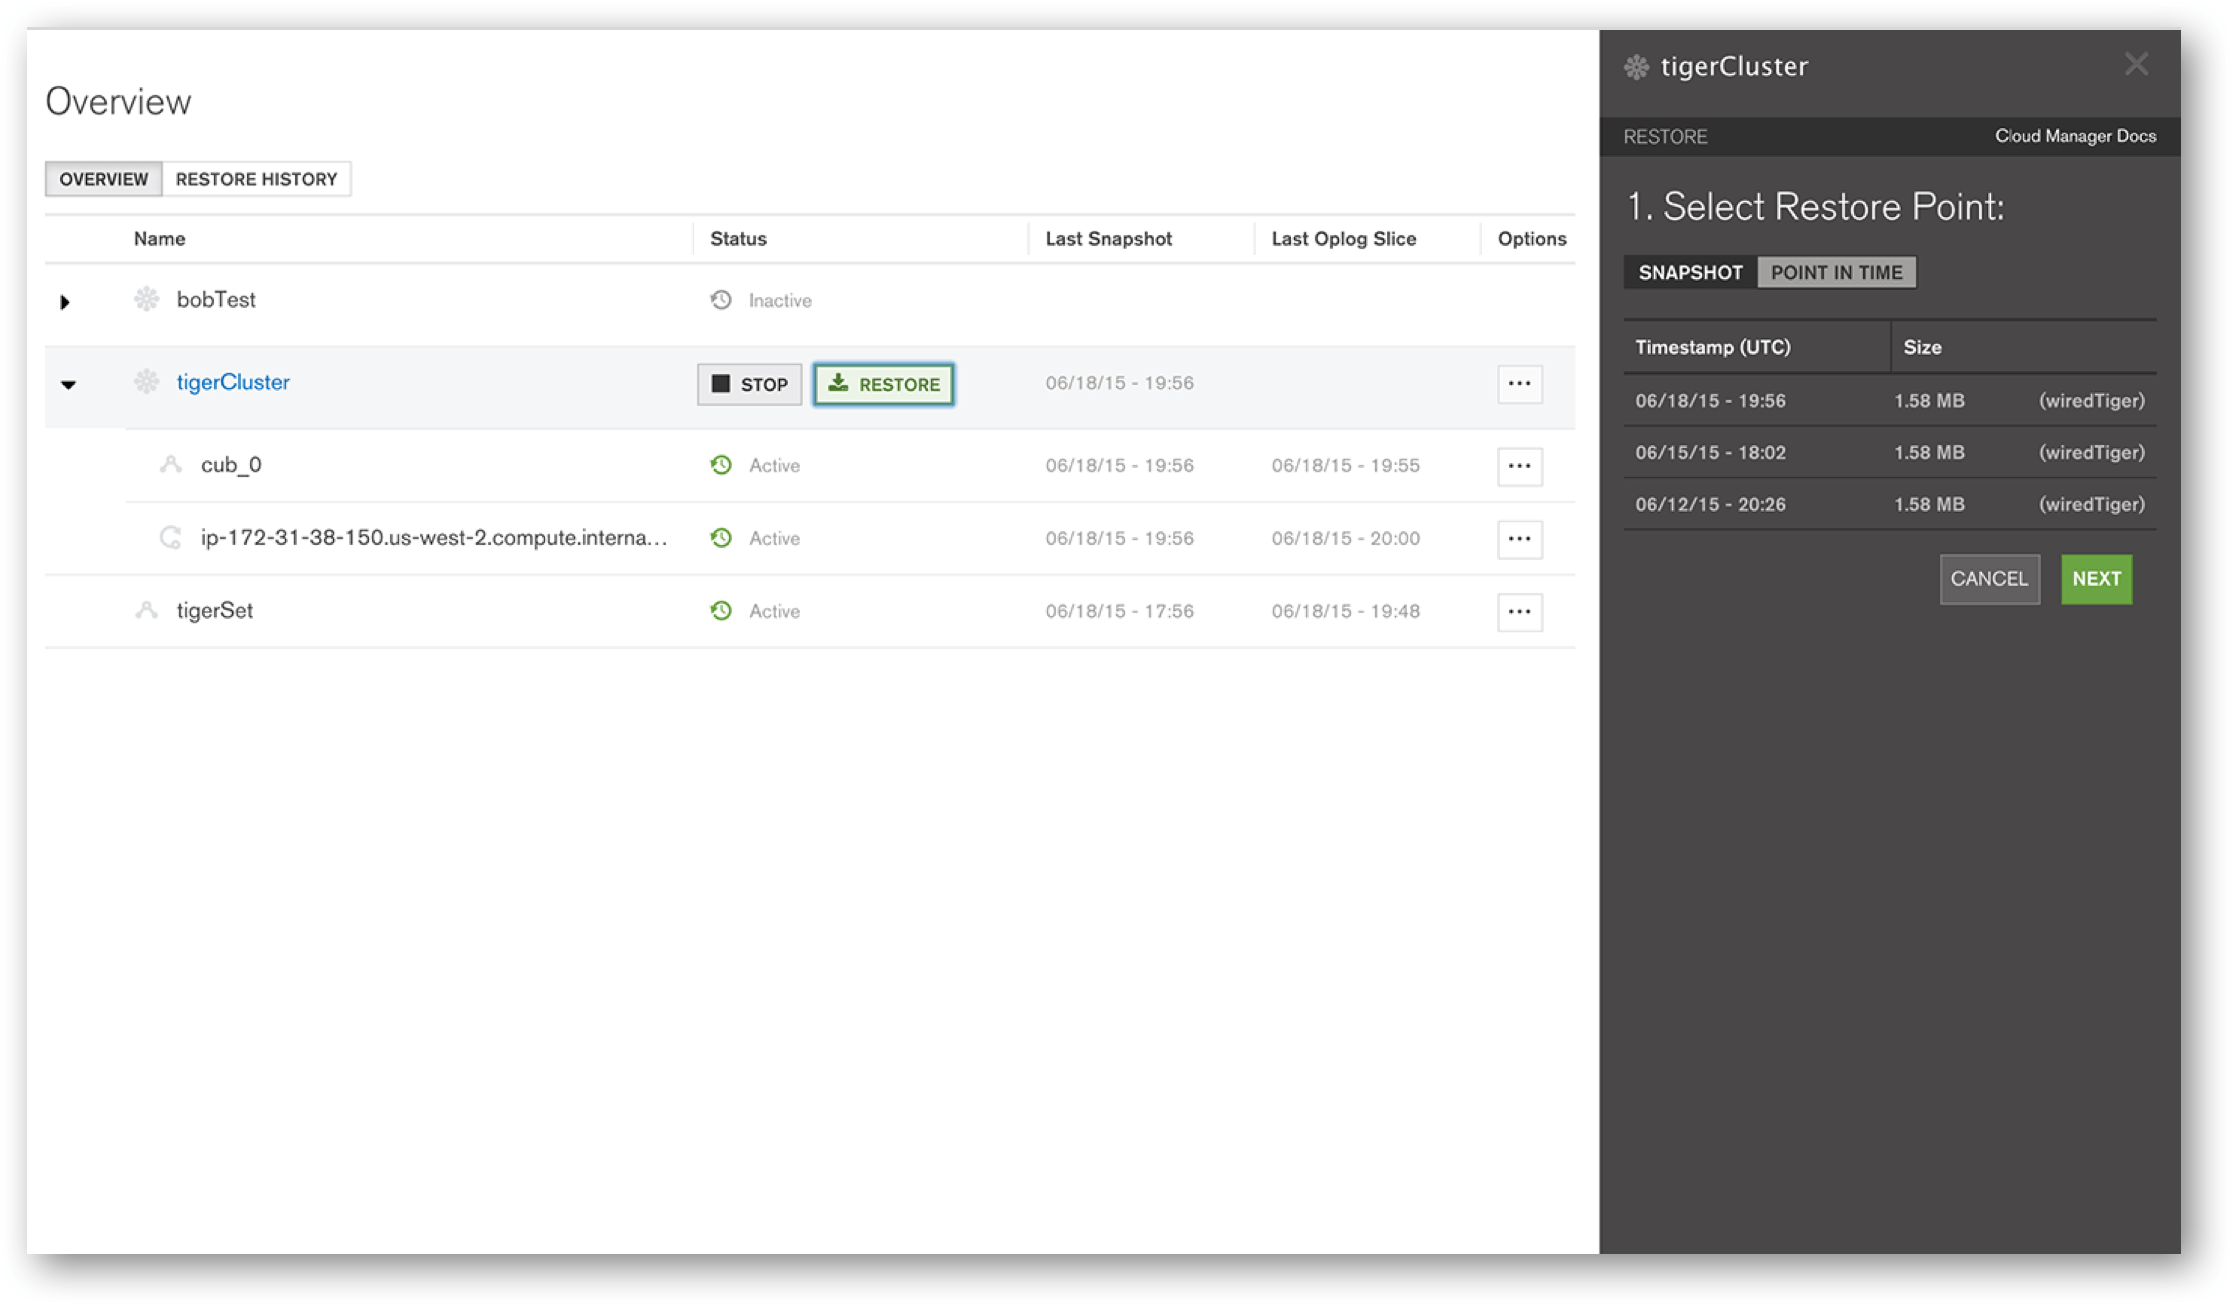This screenshot has width=2232, height=1305.
Task: Open options menu for tigerCluster
Action: (1519, 384)
